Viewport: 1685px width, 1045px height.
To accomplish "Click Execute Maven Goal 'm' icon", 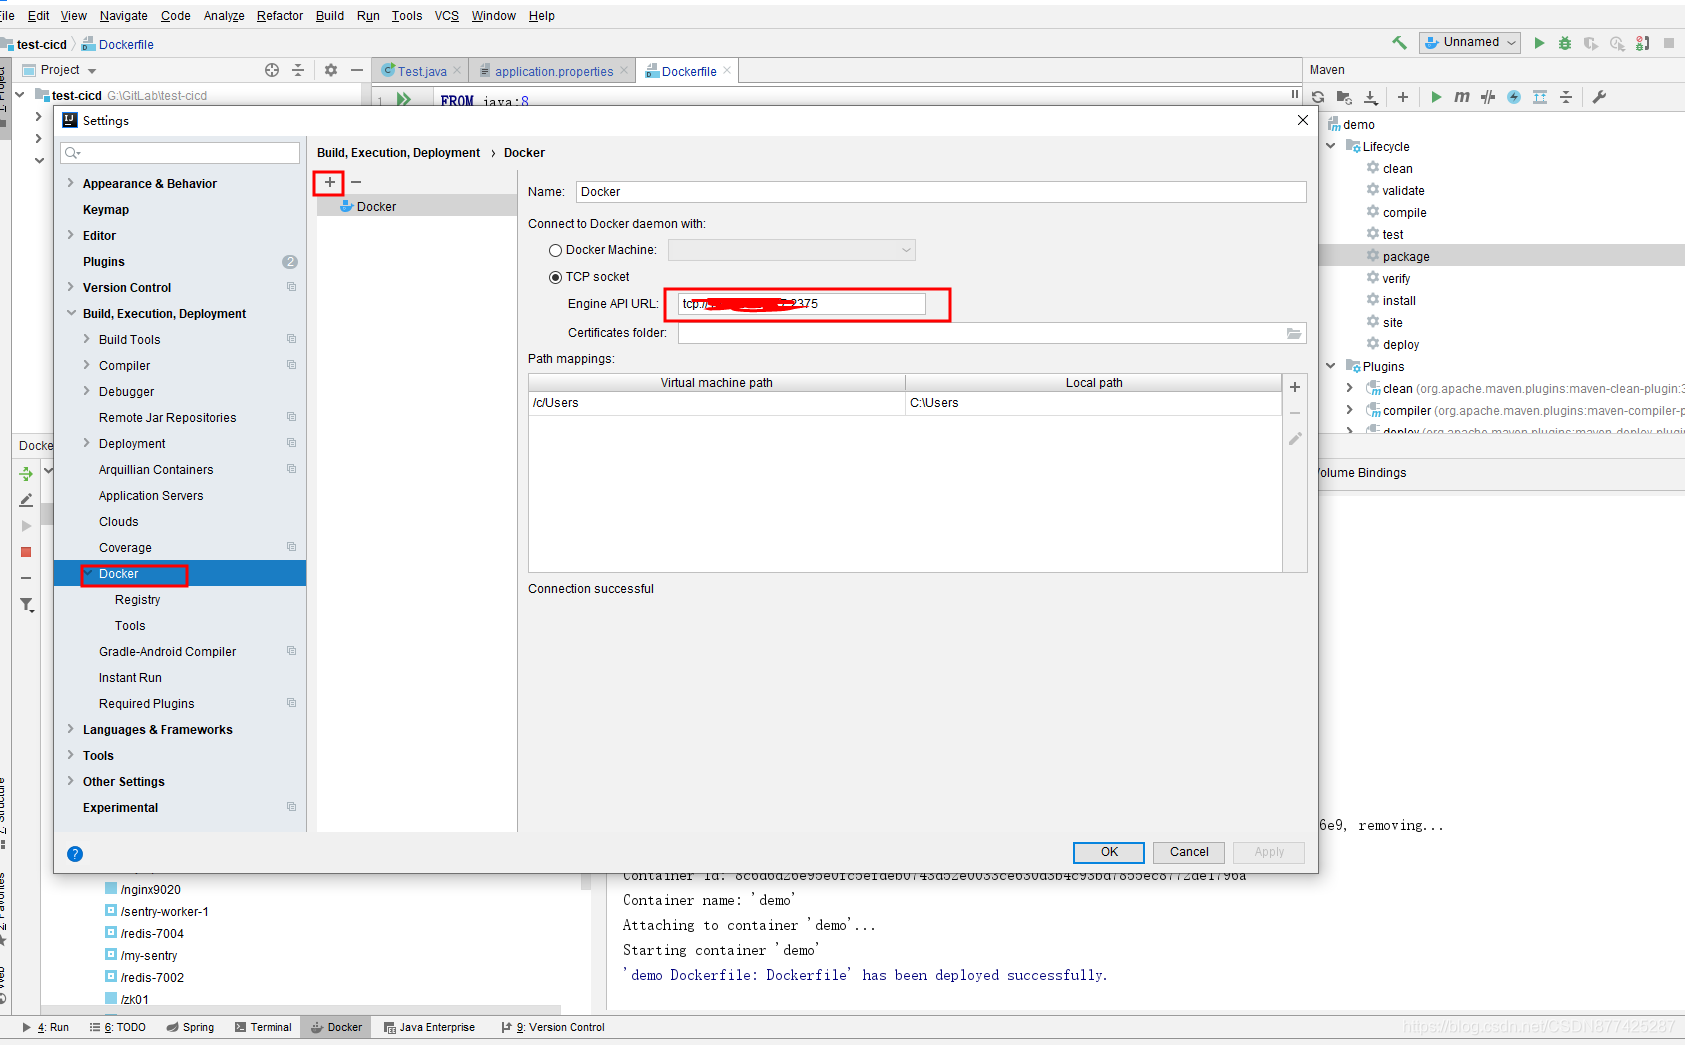I will coord(1462,97).
